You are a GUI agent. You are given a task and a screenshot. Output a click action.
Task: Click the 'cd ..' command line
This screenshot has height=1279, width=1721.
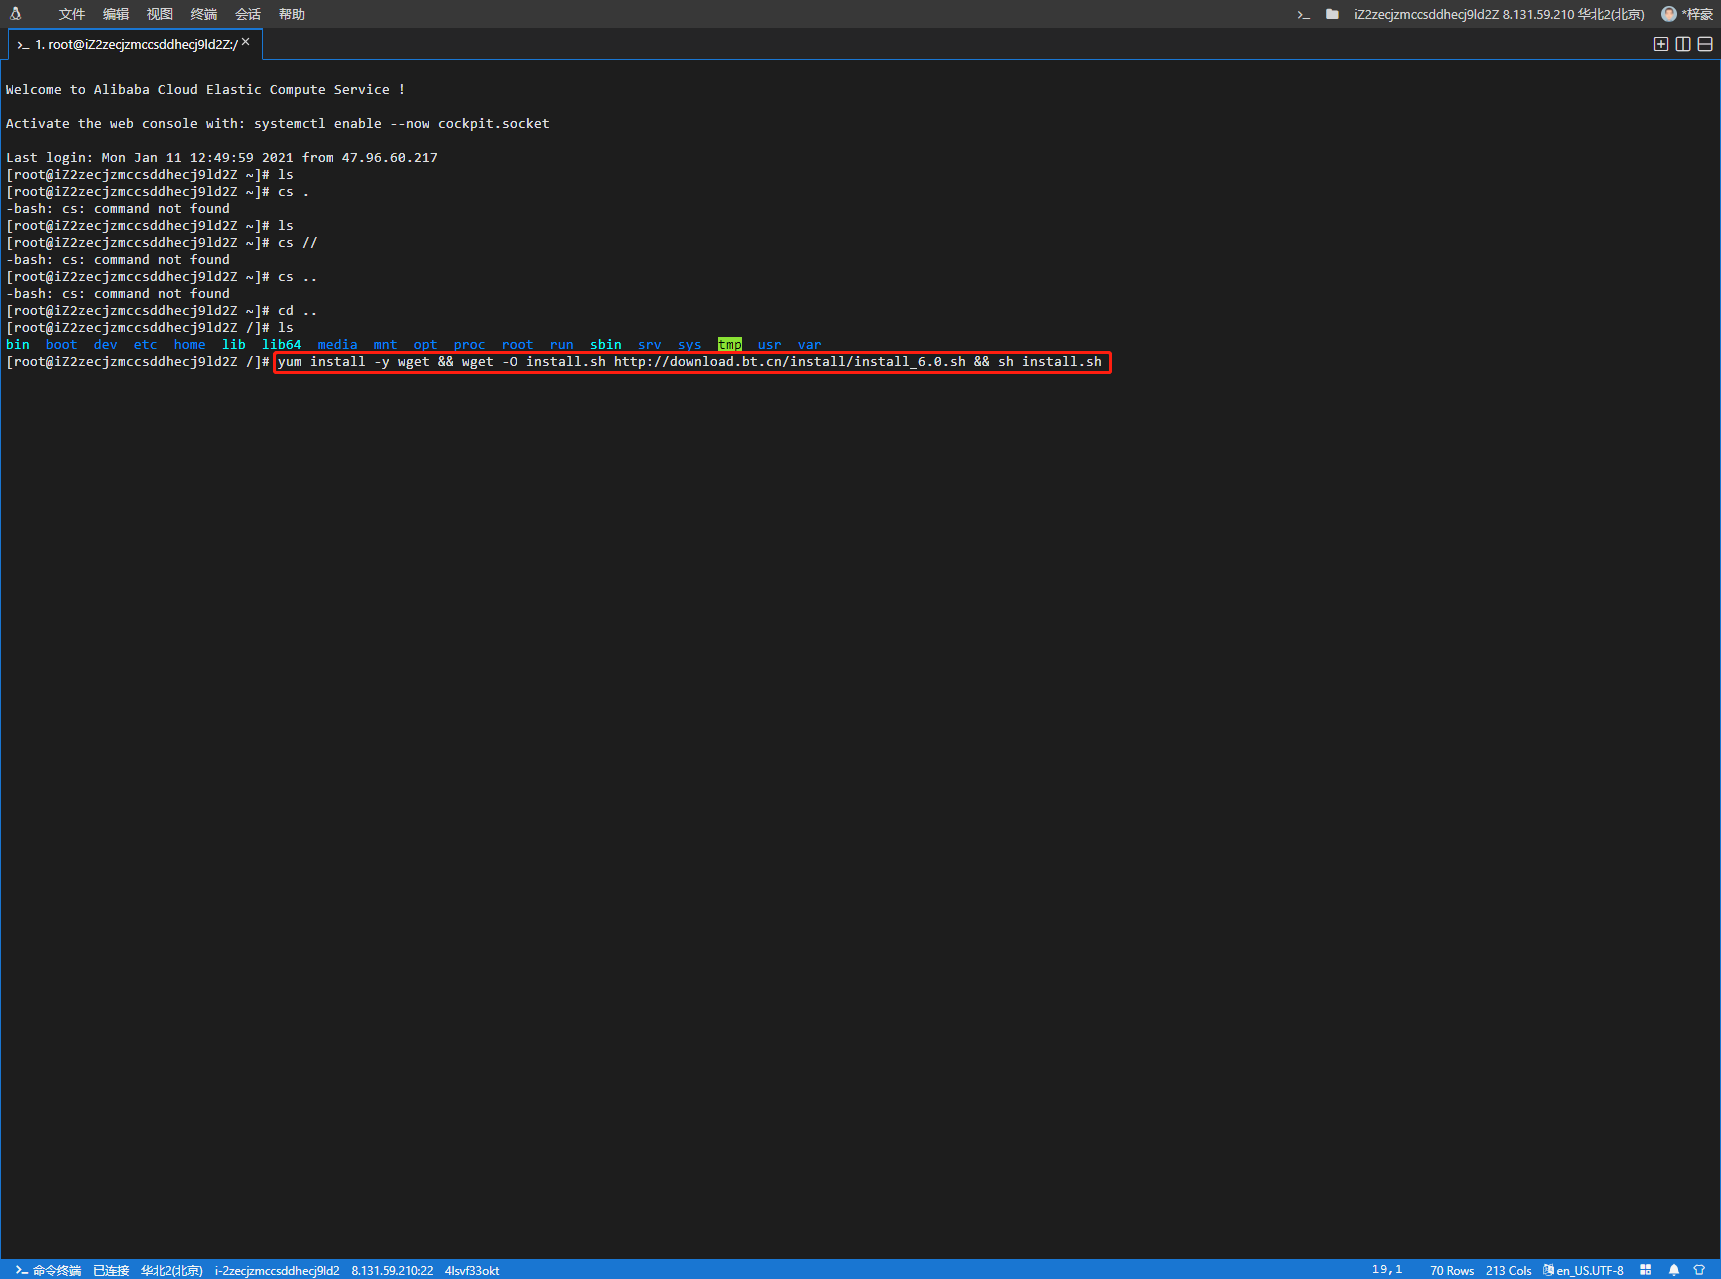point(162,311)
